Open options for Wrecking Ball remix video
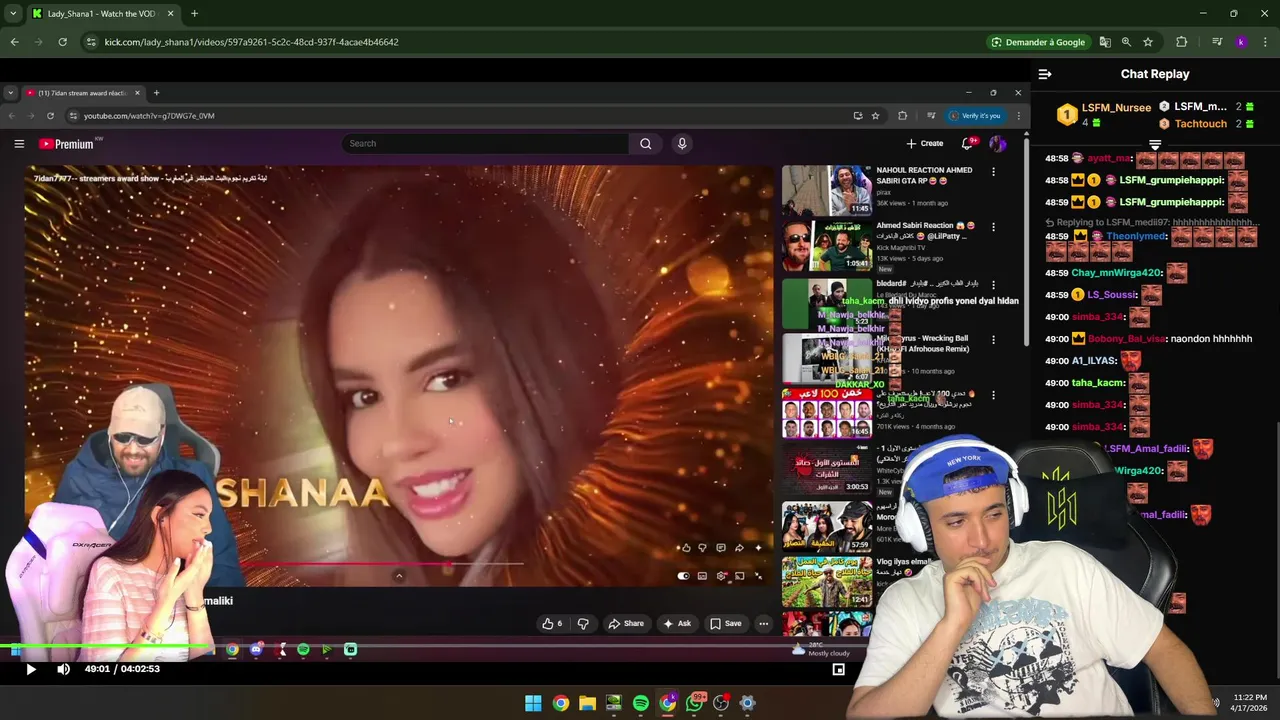The image size is (1280, 720). coord(993,340)
